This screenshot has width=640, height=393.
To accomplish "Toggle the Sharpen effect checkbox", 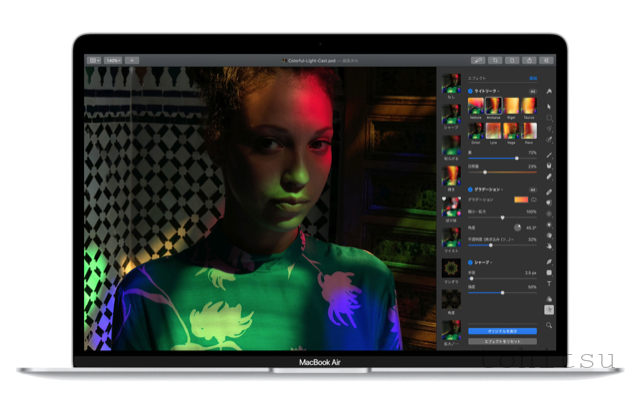I will 470,262.
